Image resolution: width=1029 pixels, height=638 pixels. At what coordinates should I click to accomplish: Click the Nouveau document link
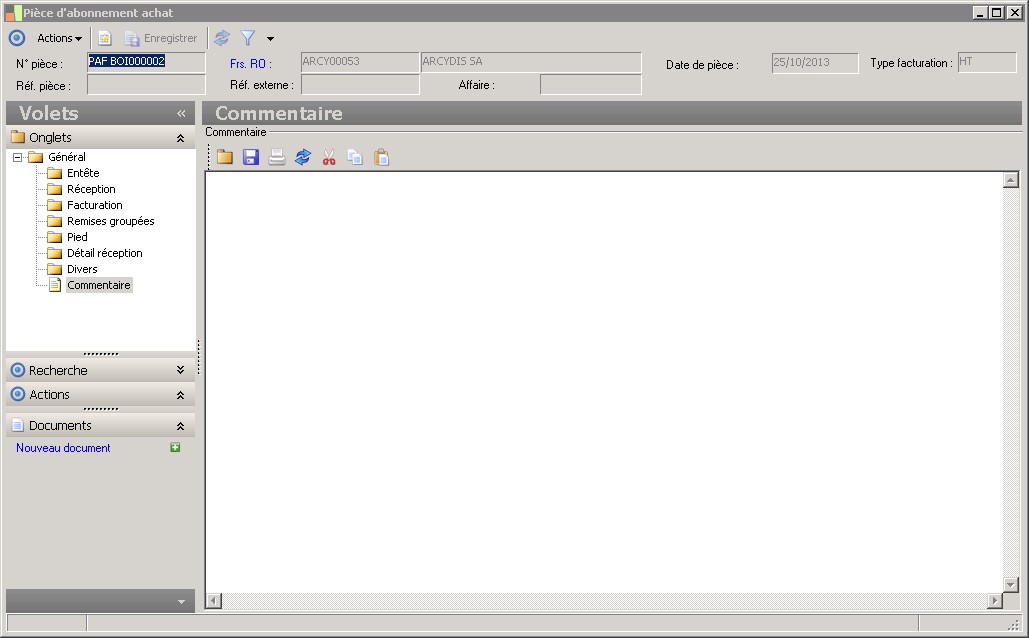pos(63,448)
